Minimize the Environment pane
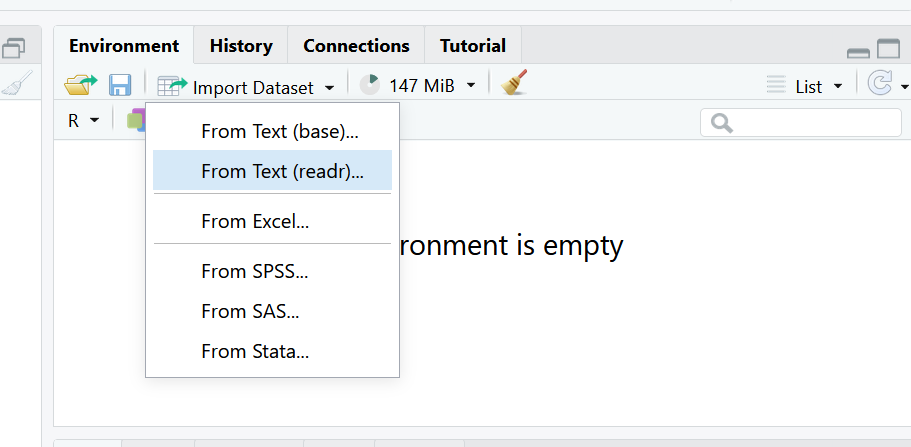The height and width of the screenshot is (447, 911). coord(858,50)
